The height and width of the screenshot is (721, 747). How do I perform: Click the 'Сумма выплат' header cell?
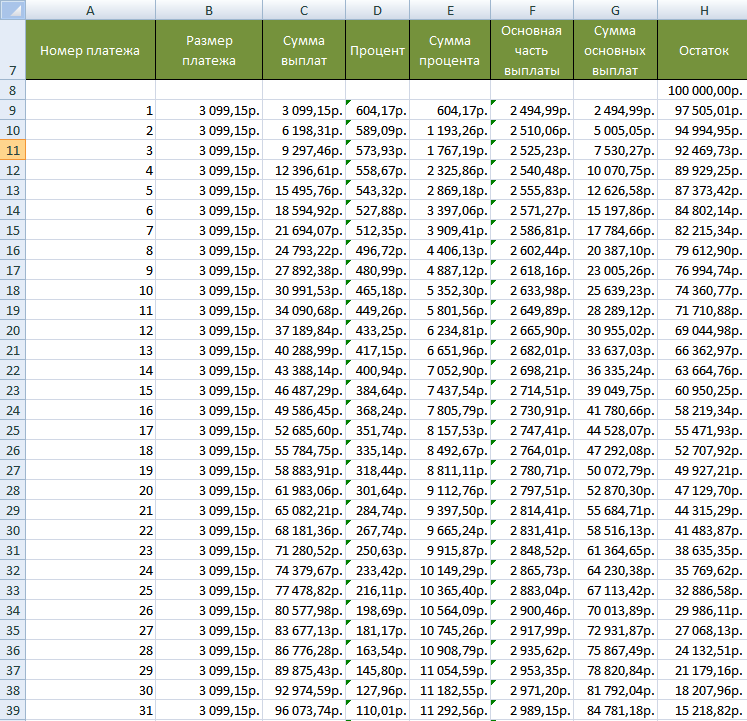[x=304, y=50]
